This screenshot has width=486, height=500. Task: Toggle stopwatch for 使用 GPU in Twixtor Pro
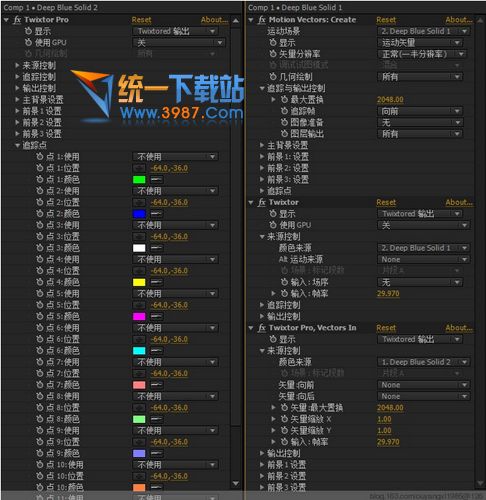29,43
